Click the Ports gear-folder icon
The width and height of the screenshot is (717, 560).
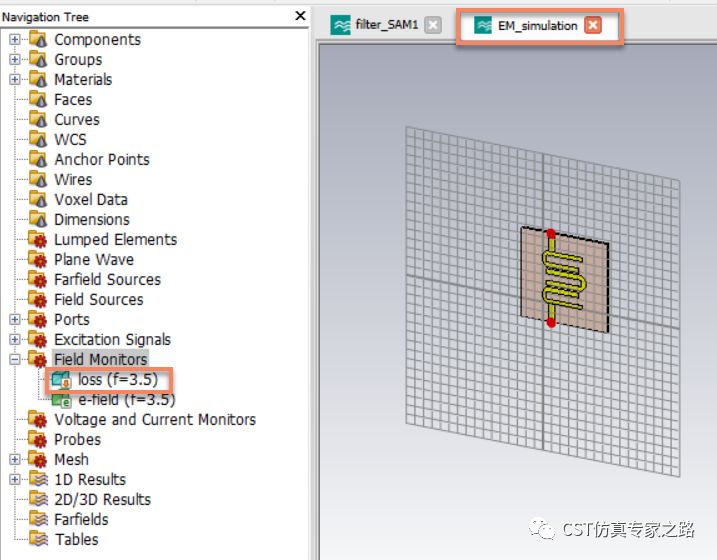point(38,320)
